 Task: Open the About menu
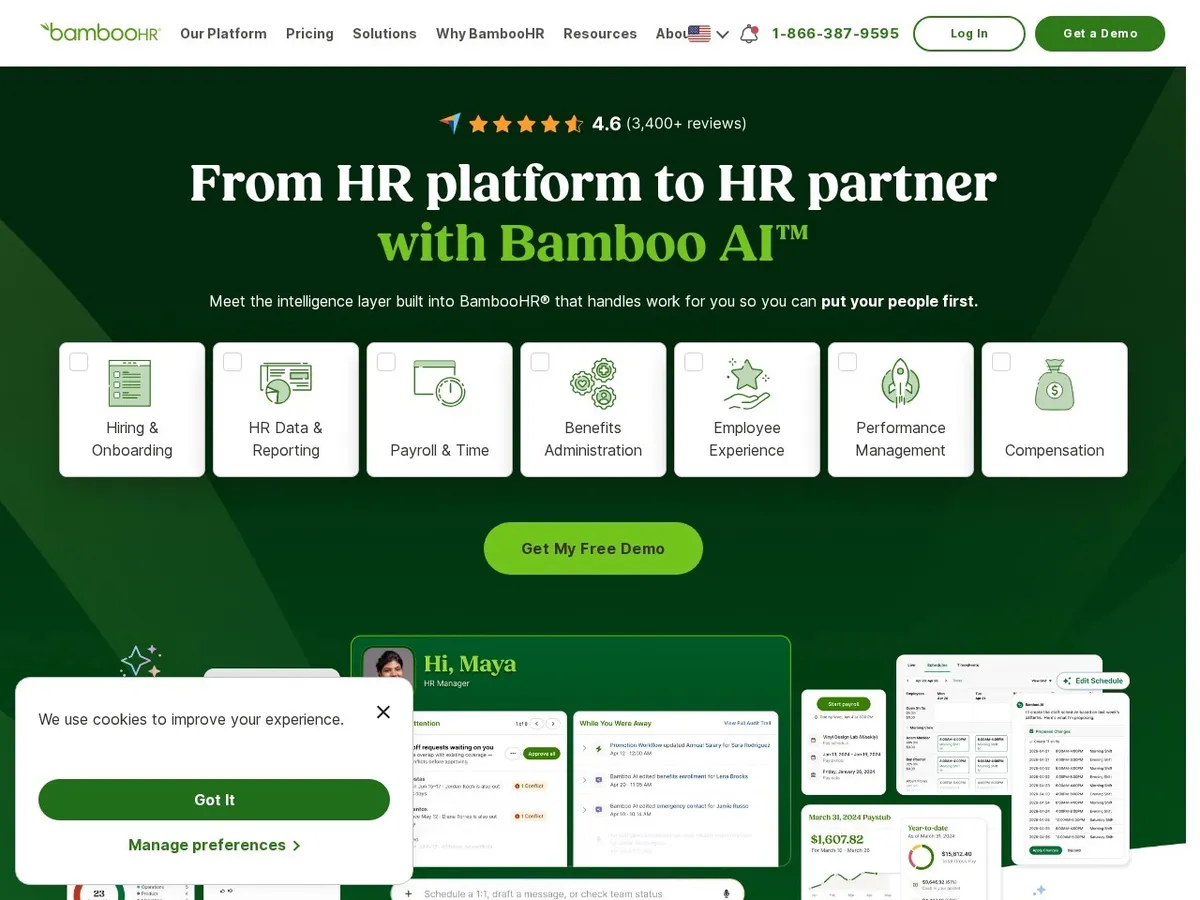point(671,34)
